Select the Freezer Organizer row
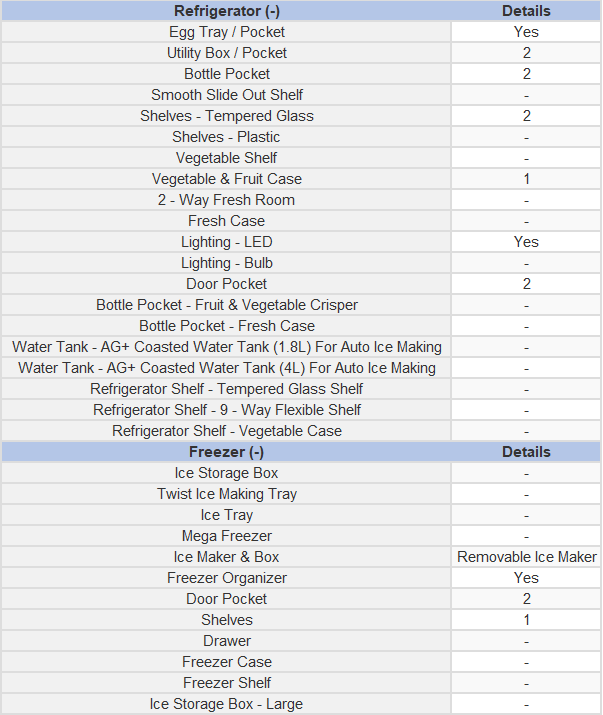The image size is (603, 715). click(301, 578)
